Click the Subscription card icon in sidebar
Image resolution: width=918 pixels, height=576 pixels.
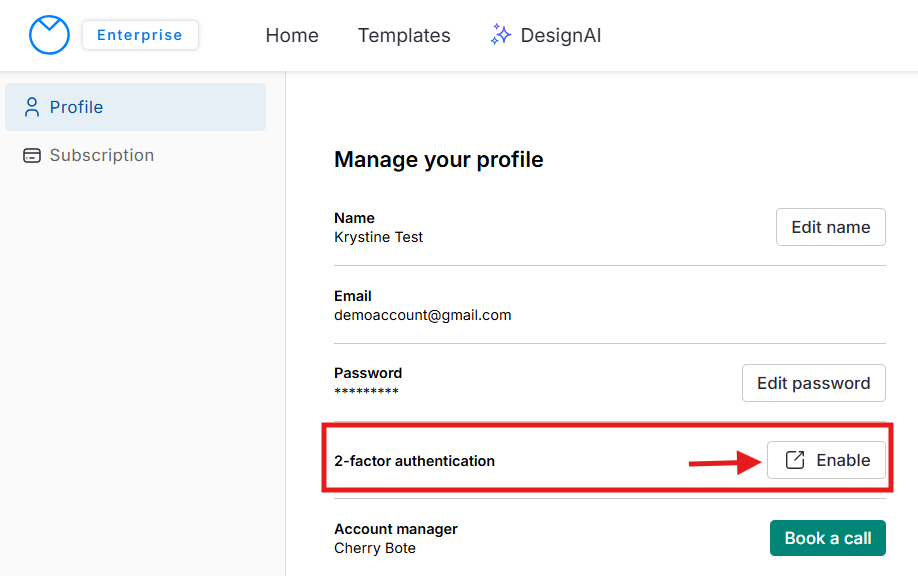(x=32, y=156)
